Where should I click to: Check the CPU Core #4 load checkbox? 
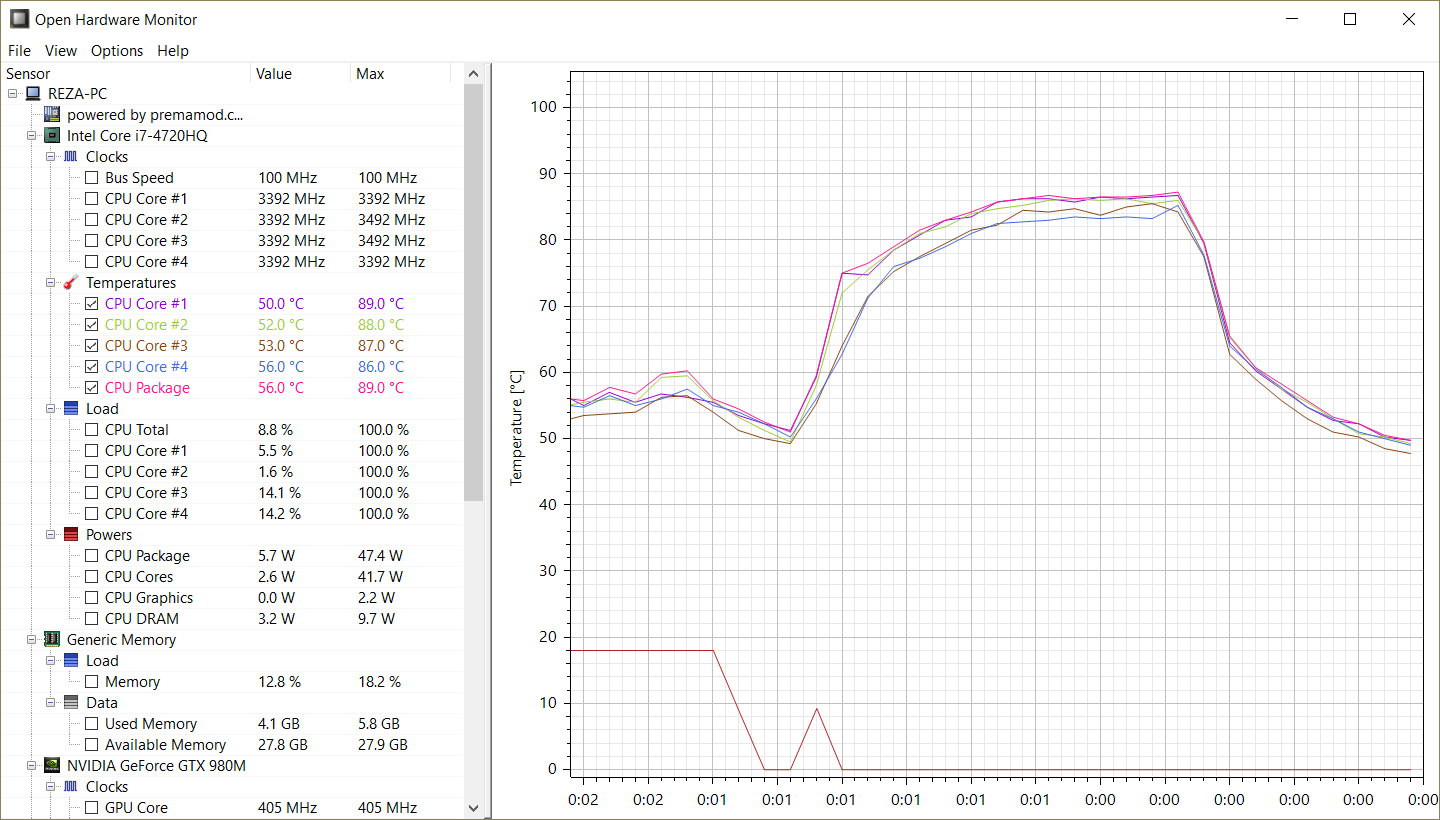tap(92, 513)
